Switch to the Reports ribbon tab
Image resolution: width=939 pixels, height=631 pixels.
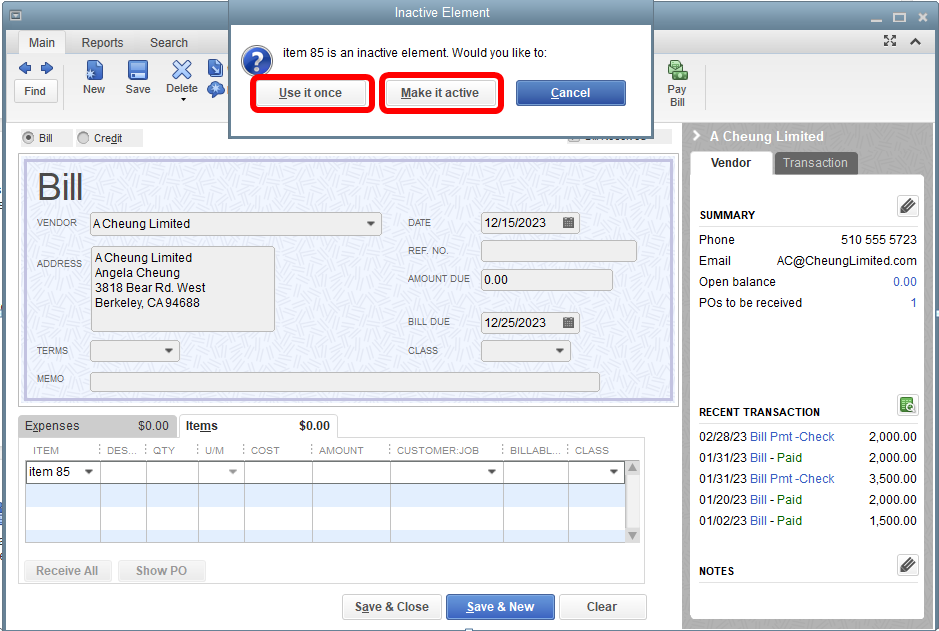click(102, 43)
